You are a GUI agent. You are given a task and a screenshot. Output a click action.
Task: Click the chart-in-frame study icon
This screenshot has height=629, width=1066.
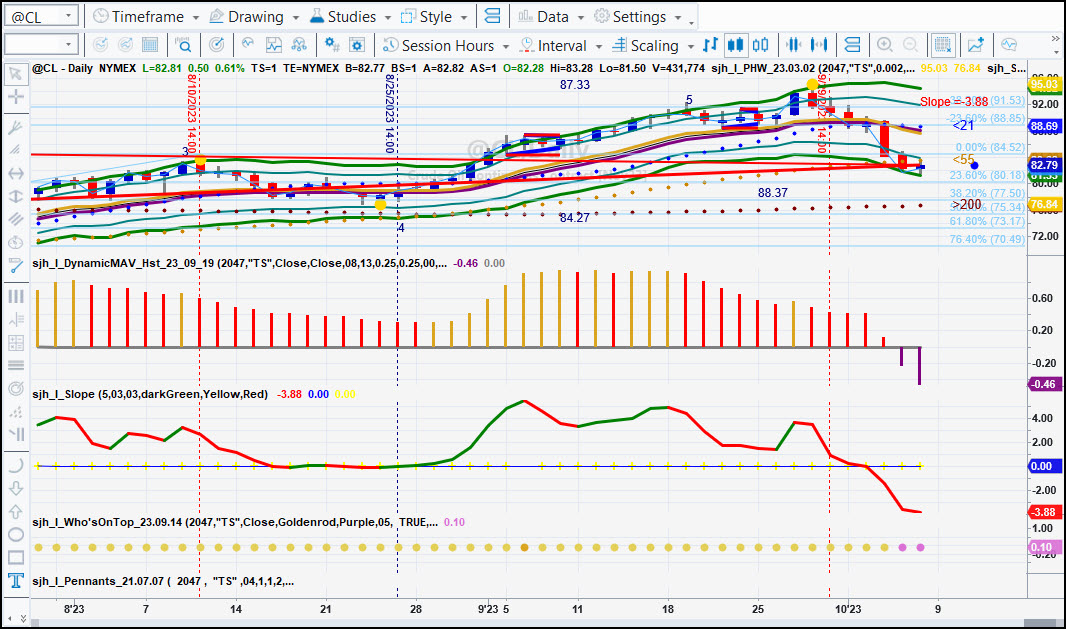pyautogui.click(x=274, y=45)
